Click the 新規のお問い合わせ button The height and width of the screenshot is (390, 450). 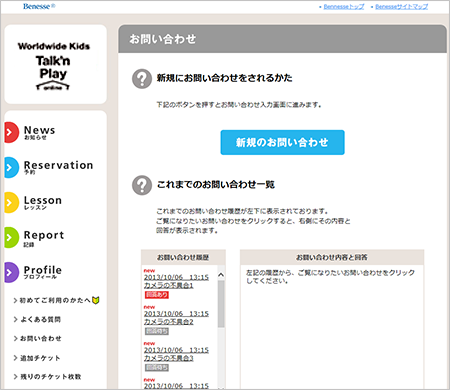pos(282,142)
